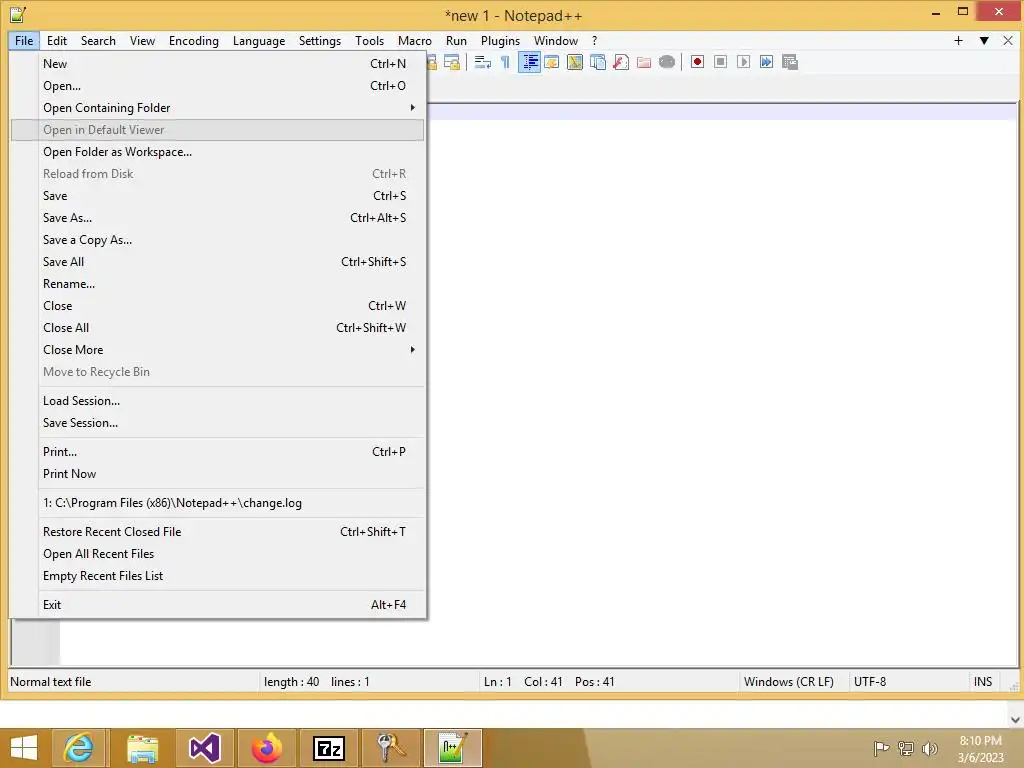
Task: Choose Save Session... entry
Action: (x=218, y=423)
